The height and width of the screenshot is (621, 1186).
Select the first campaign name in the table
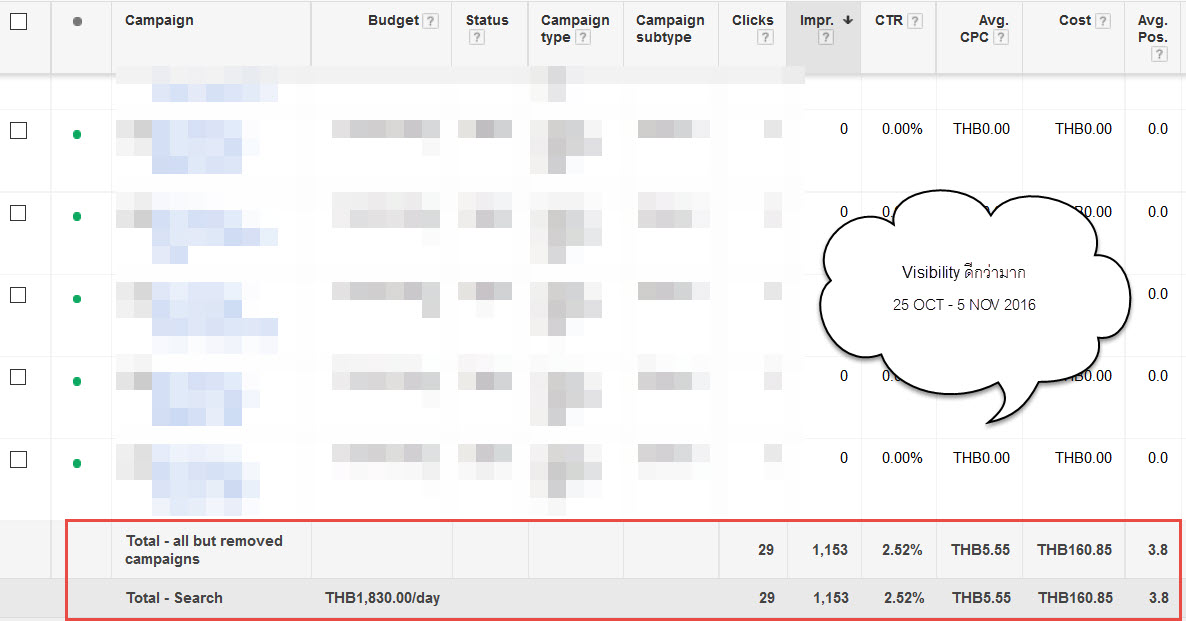tap(195, 145)
